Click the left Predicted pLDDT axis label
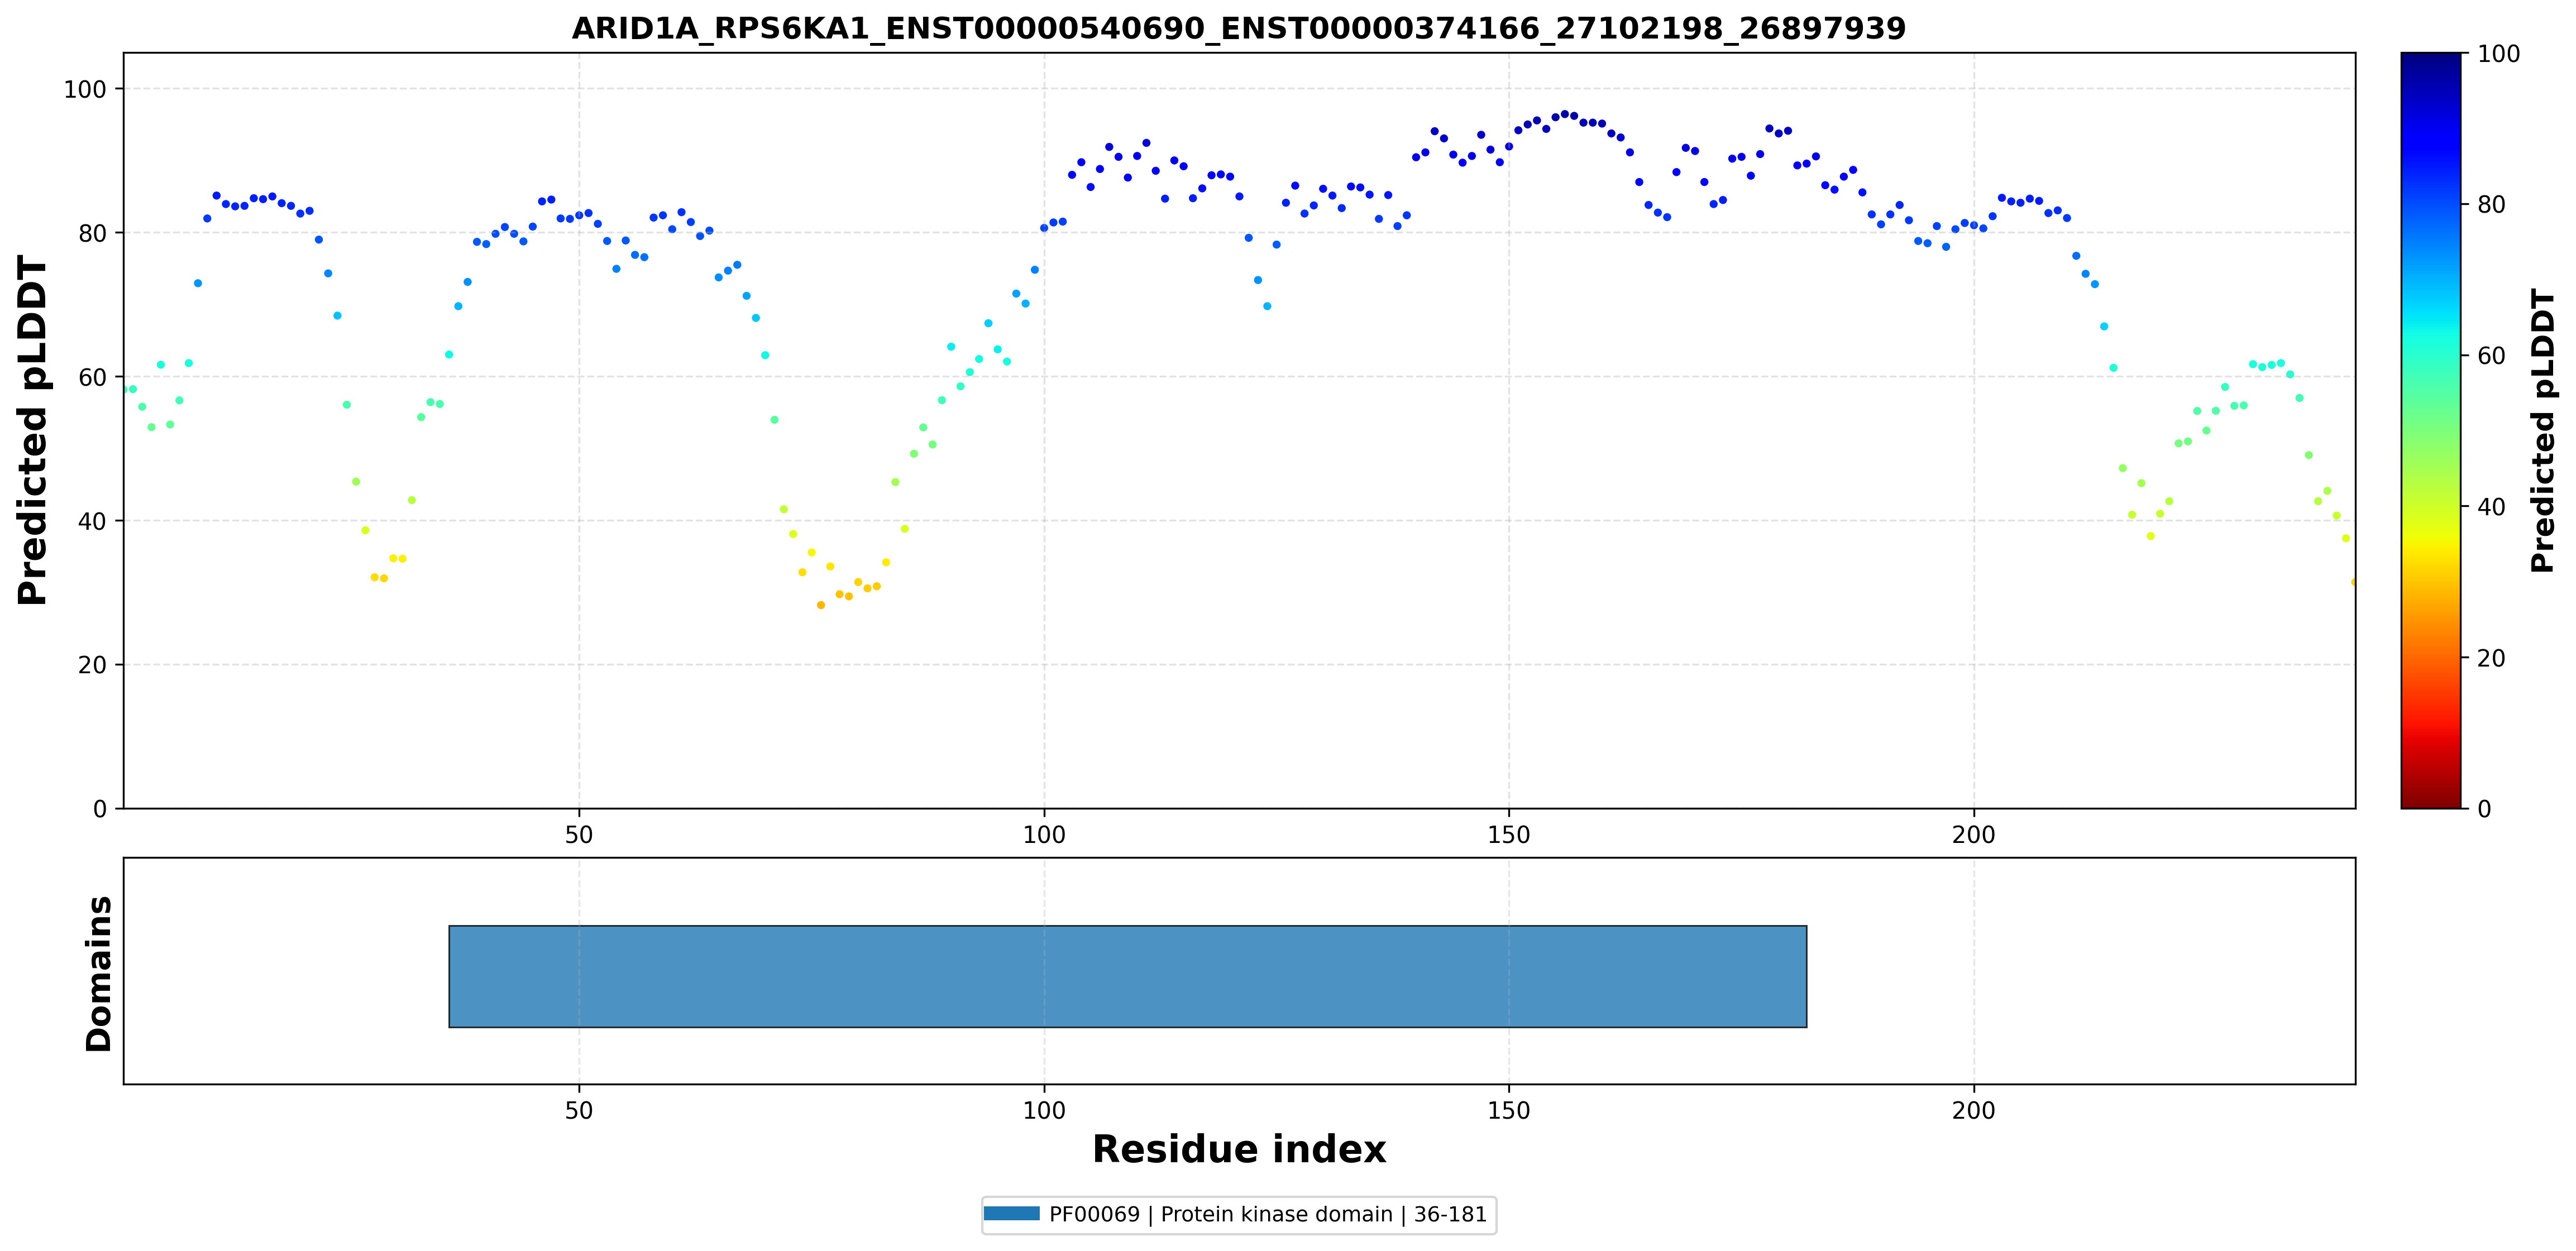Viewport: 2576px width, 1251px height. 32,431
